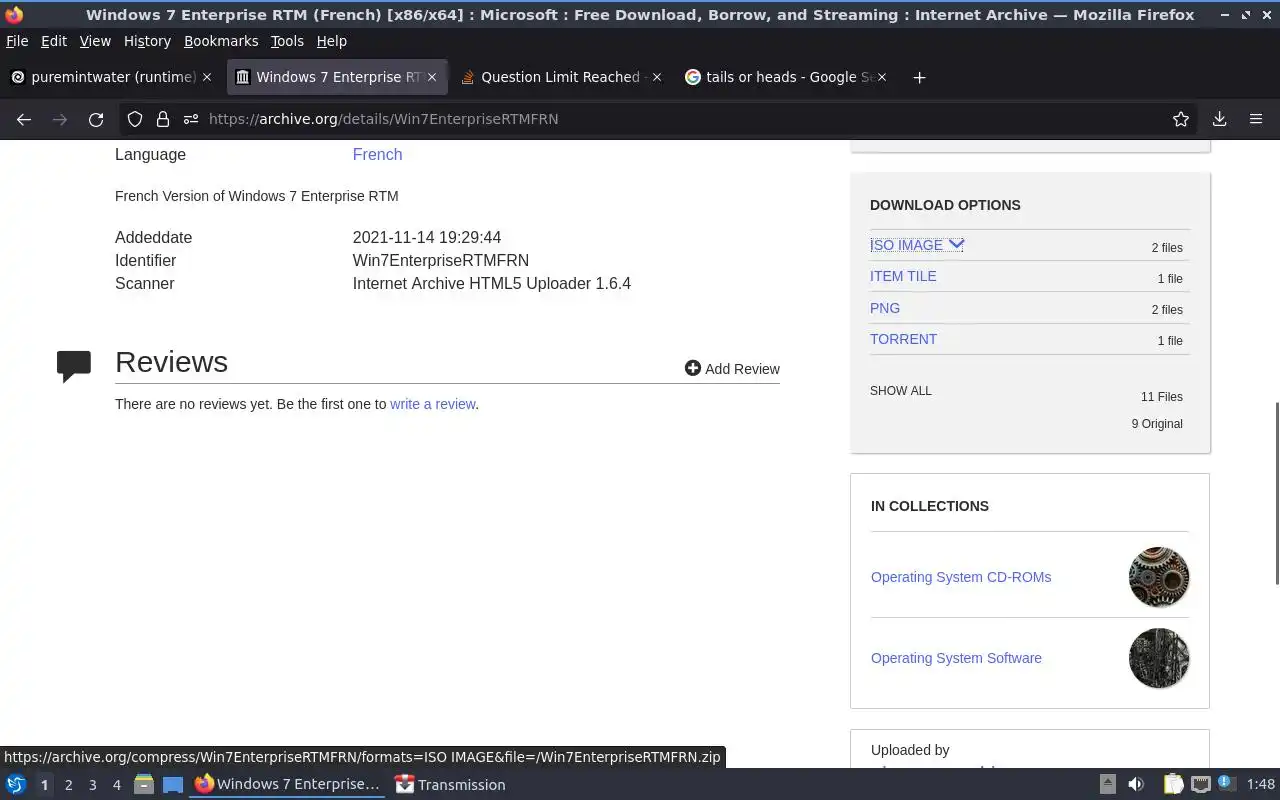Open the Operating System Software collection link

(956, 658)
